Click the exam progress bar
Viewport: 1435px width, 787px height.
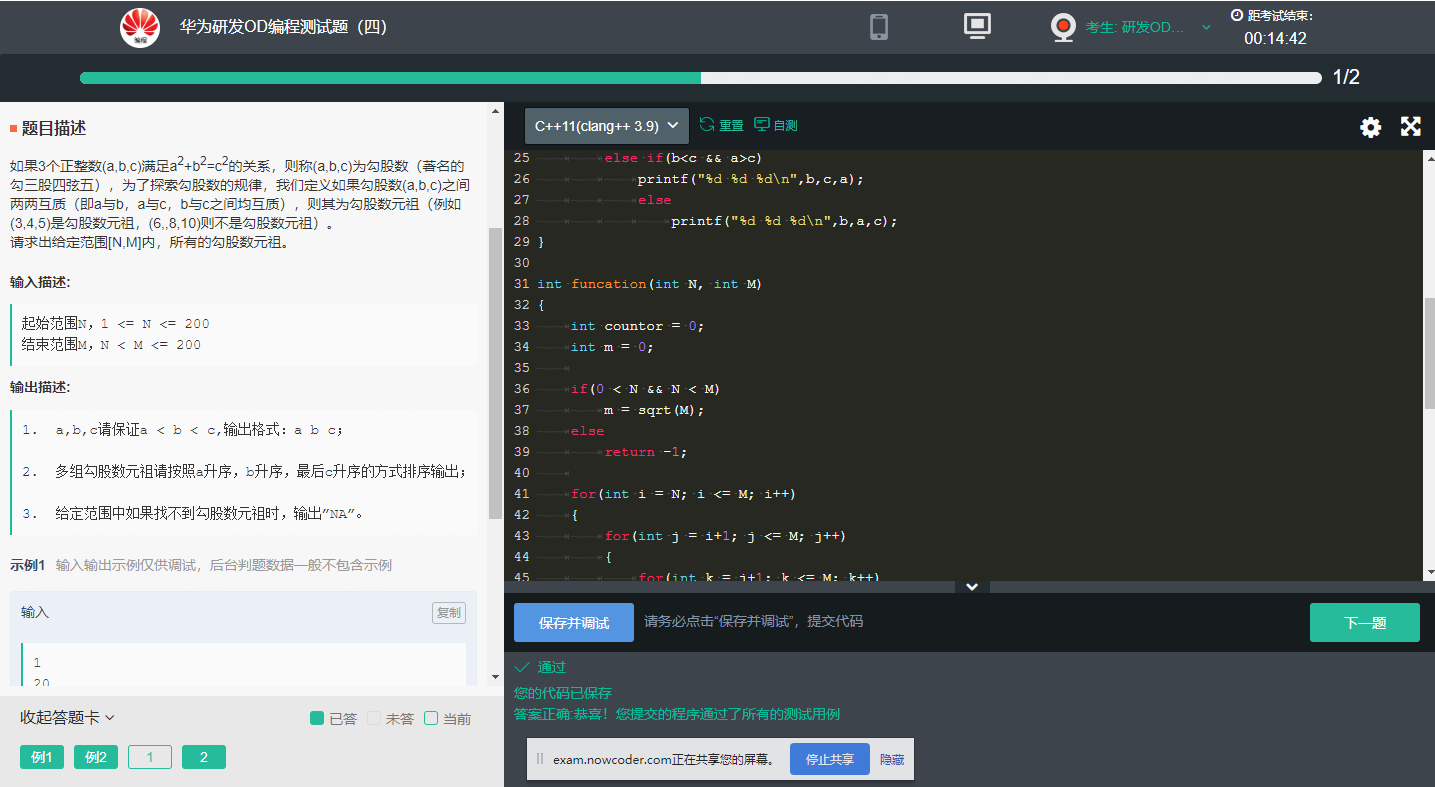pyautogui.click(x=701, y=78)
